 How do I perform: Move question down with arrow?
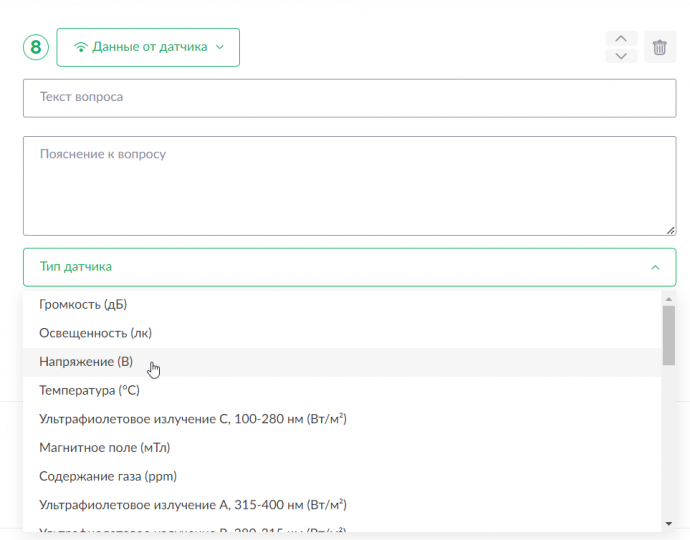coord(621,56)
